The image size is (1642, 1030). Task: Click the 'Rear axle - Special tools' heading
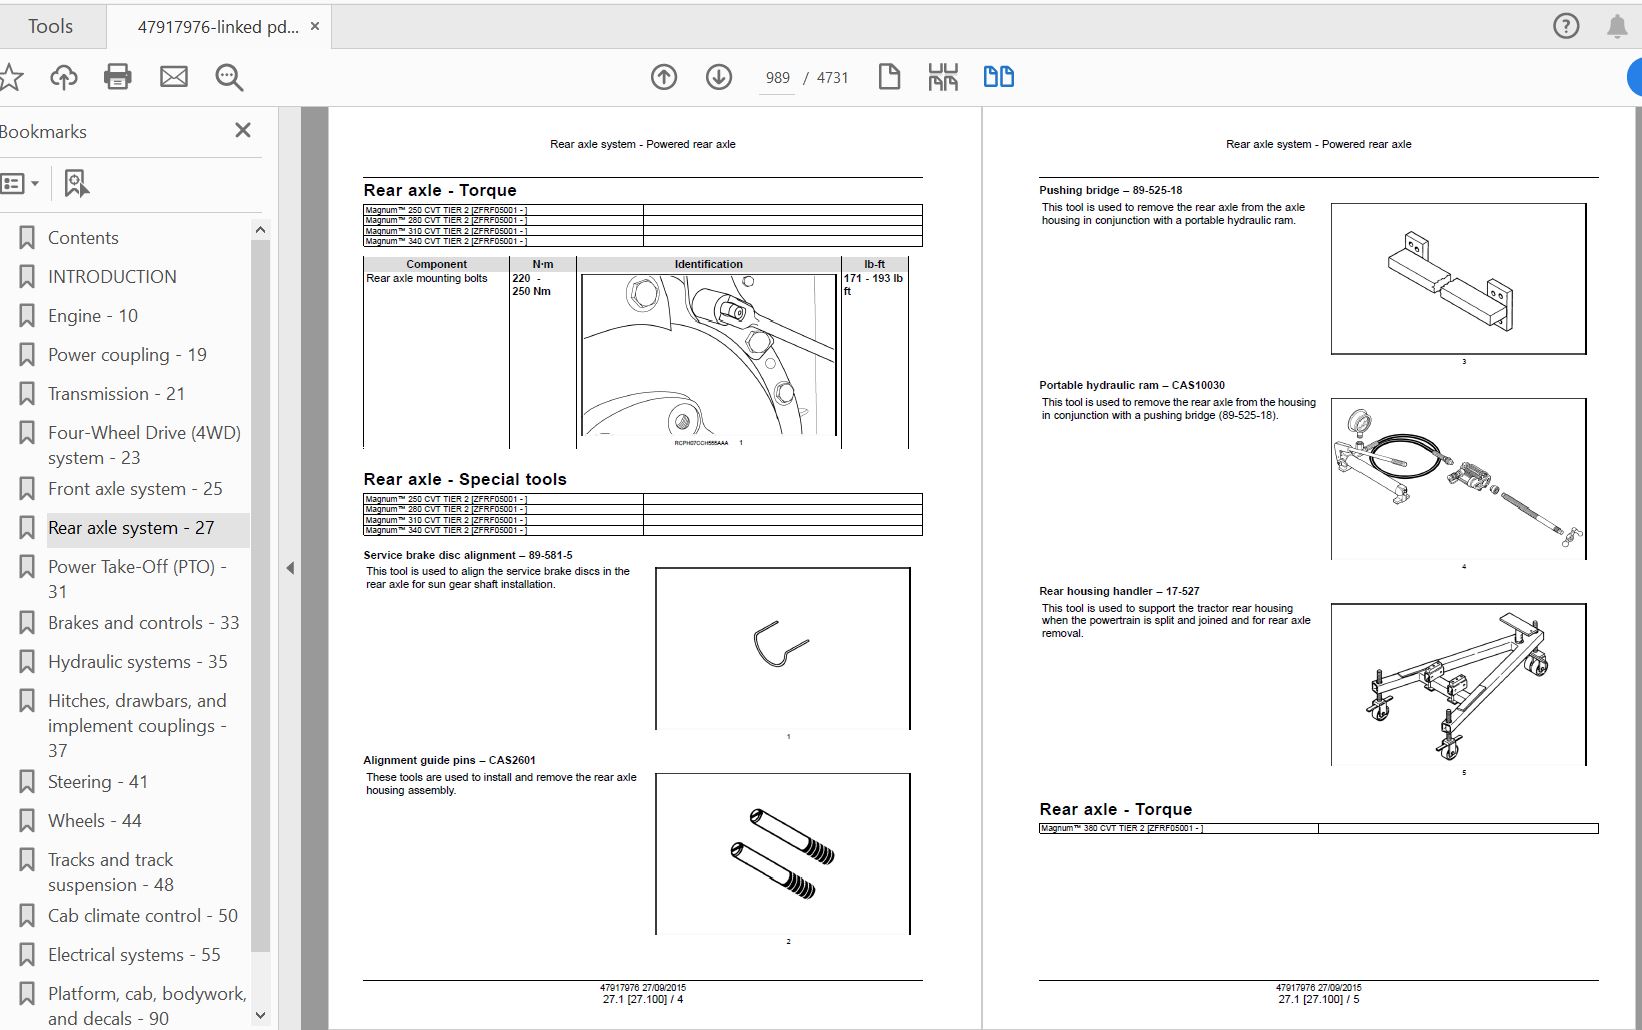[465, 479]
